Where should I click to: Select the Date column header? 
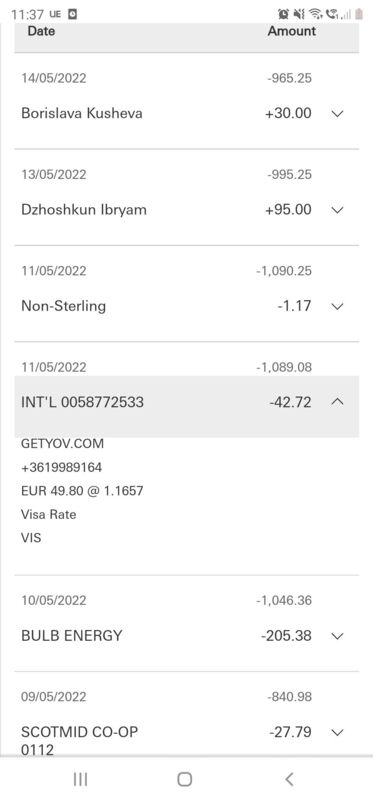(41, 31)
